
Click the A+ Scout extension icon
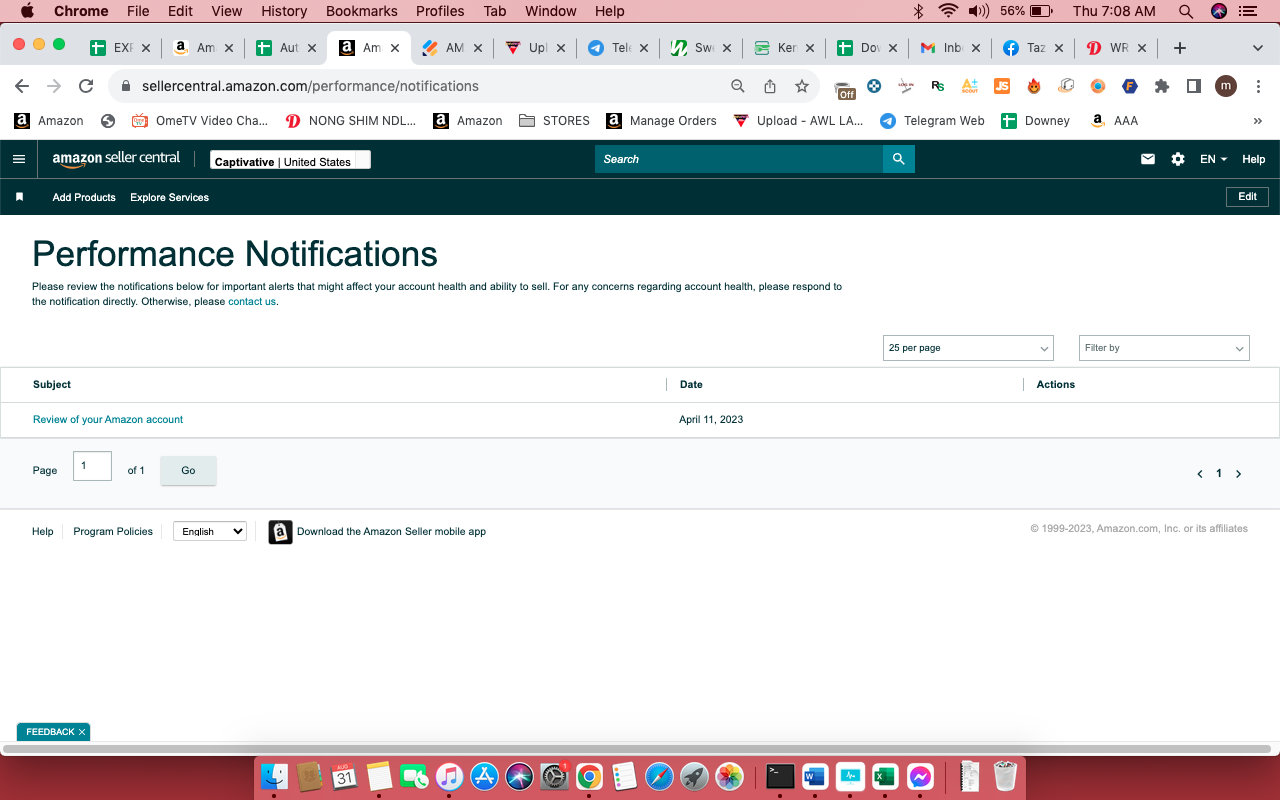point(970,86)
